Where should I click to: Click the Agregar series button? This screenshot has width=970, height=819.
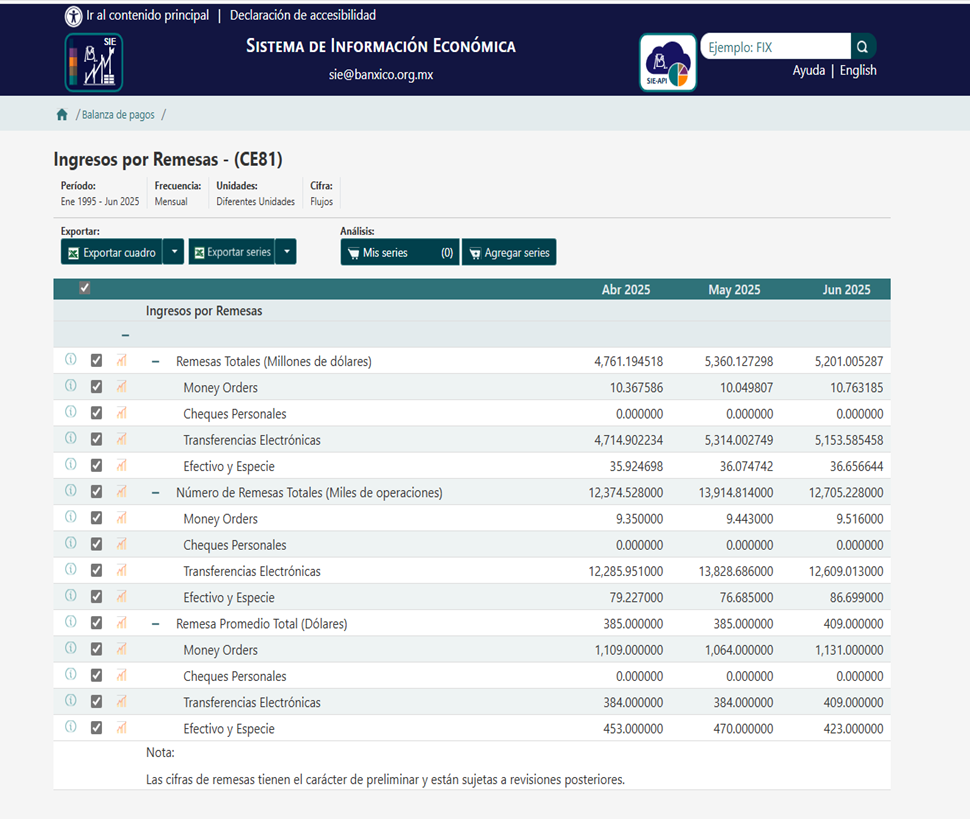point(509,253)
